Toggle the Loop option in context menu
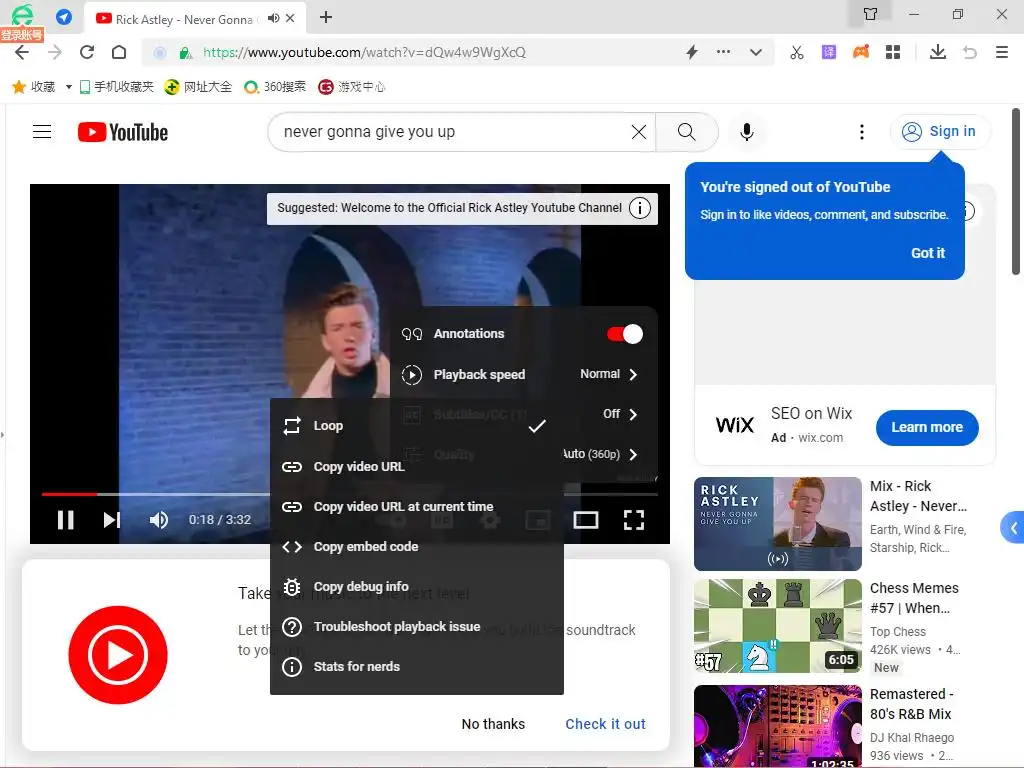This screenshot has width=1024, height=768. tap(417, 426)
